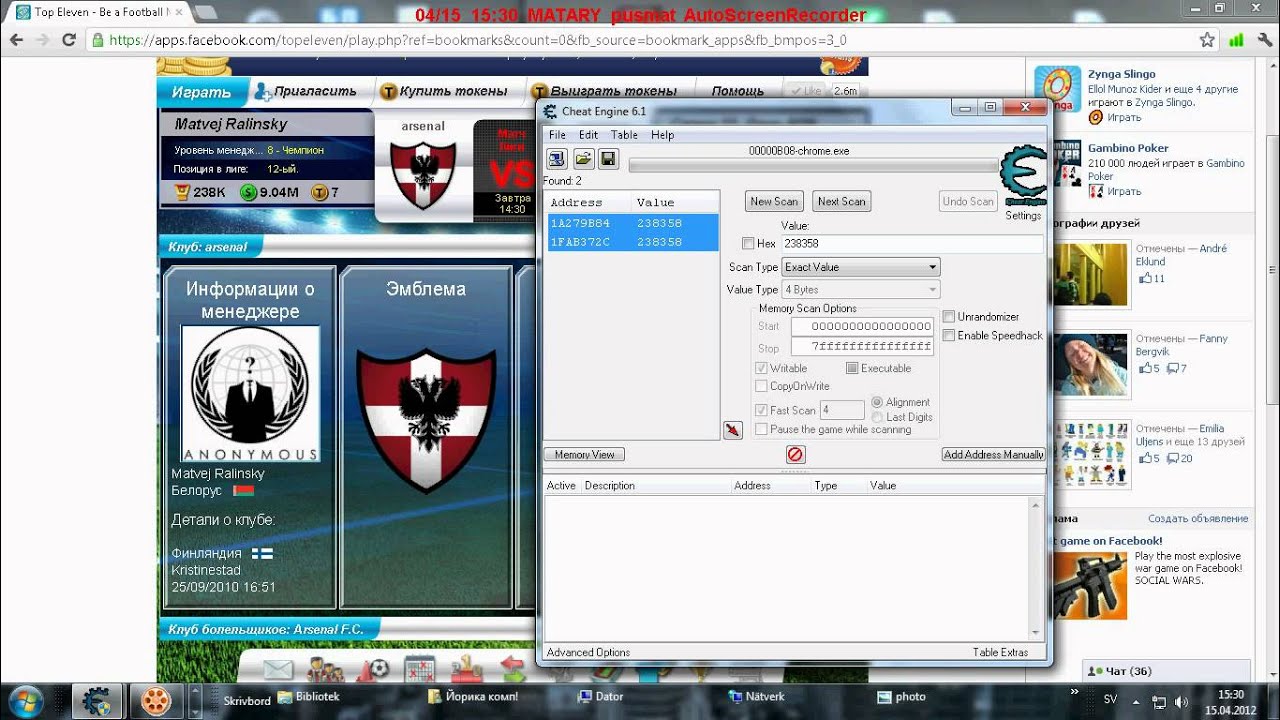The width and height of the screenshot is (1280, 720).
Task: Click the Fast Scan alignment value field
Action: (x=842, y=410)
